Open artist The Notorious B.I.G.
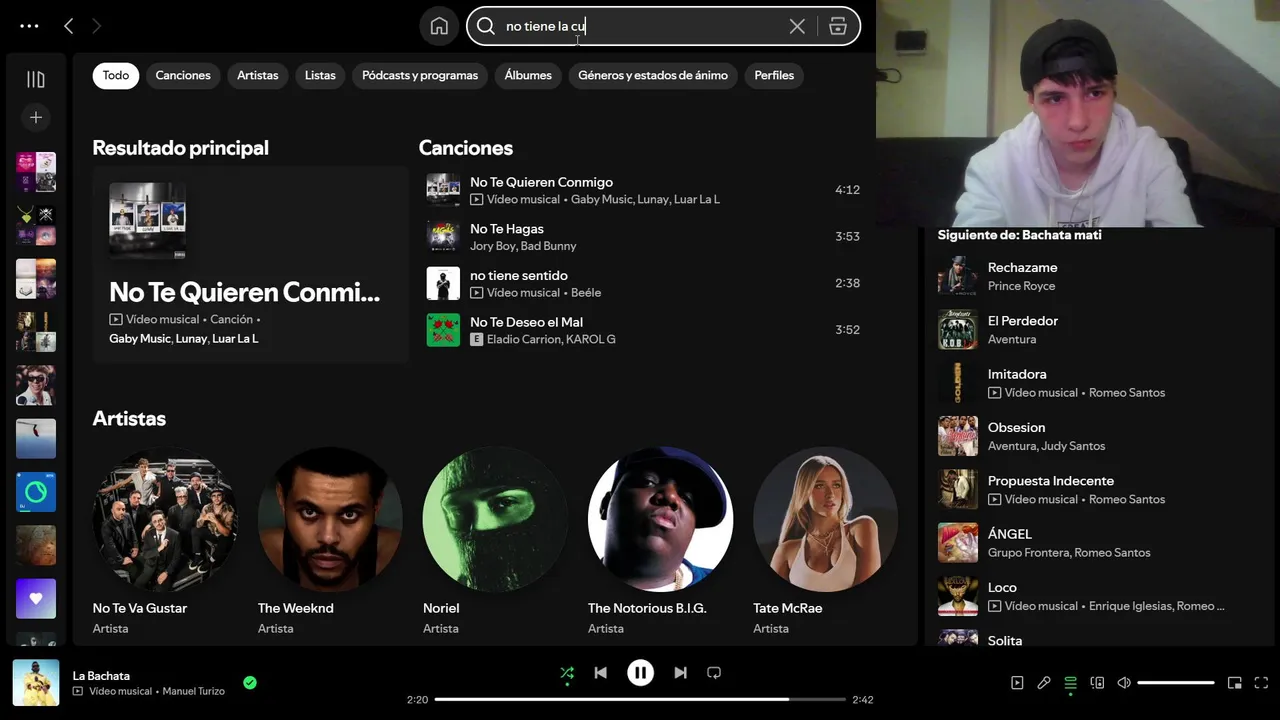The width and height of the screenshot is (1280, 720). [660, 541]
